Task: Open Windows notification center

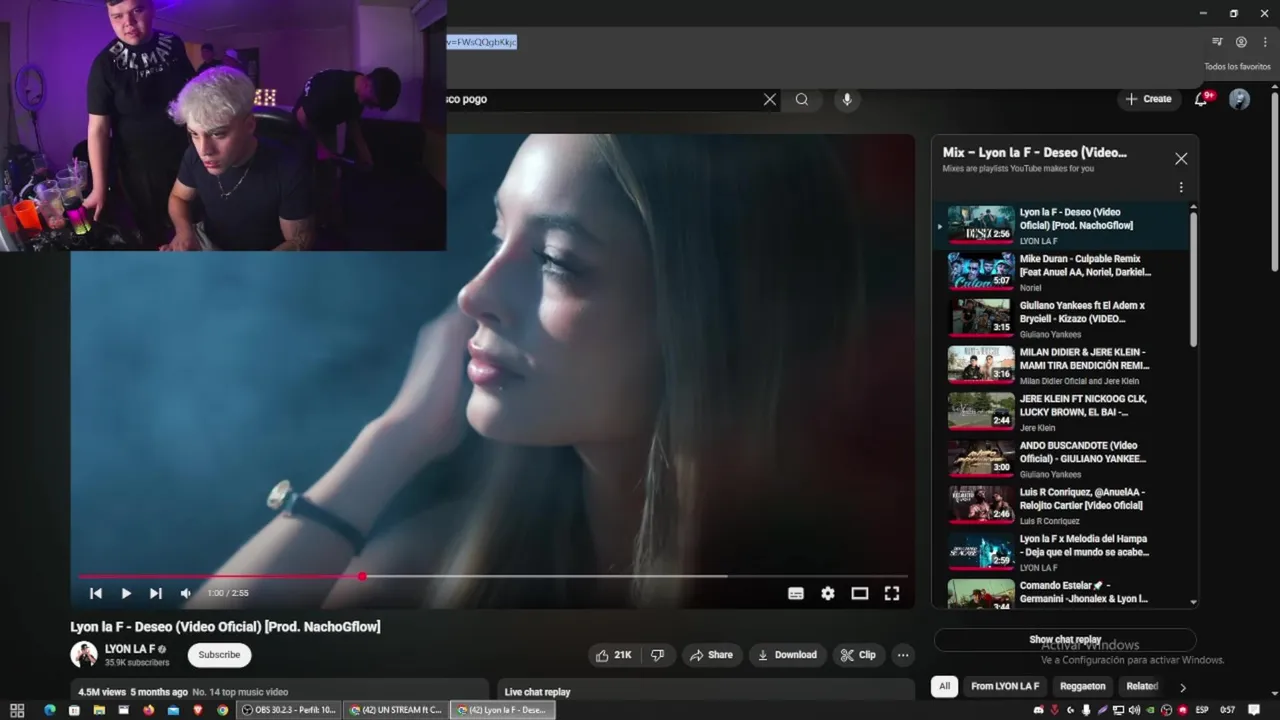Action: (x=1254, y=710)
